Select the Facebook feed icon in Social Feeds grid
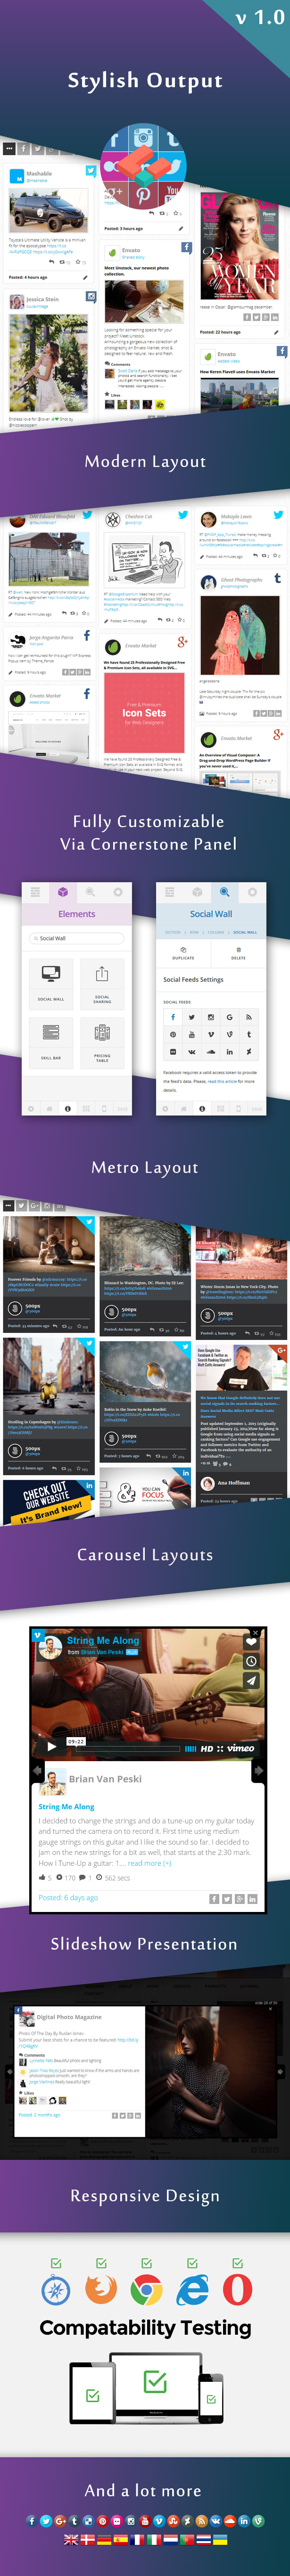 point(173,1017)
